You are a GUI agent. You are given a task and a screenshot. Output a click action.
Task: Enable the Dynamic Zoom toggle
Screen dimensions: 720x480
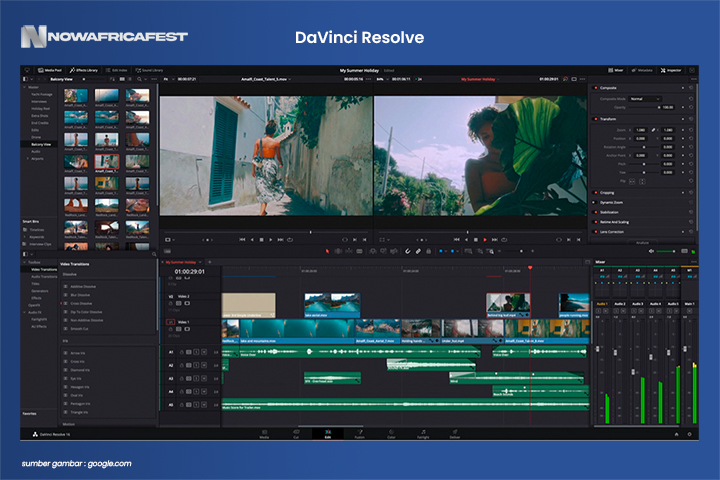tap(594, 203)
